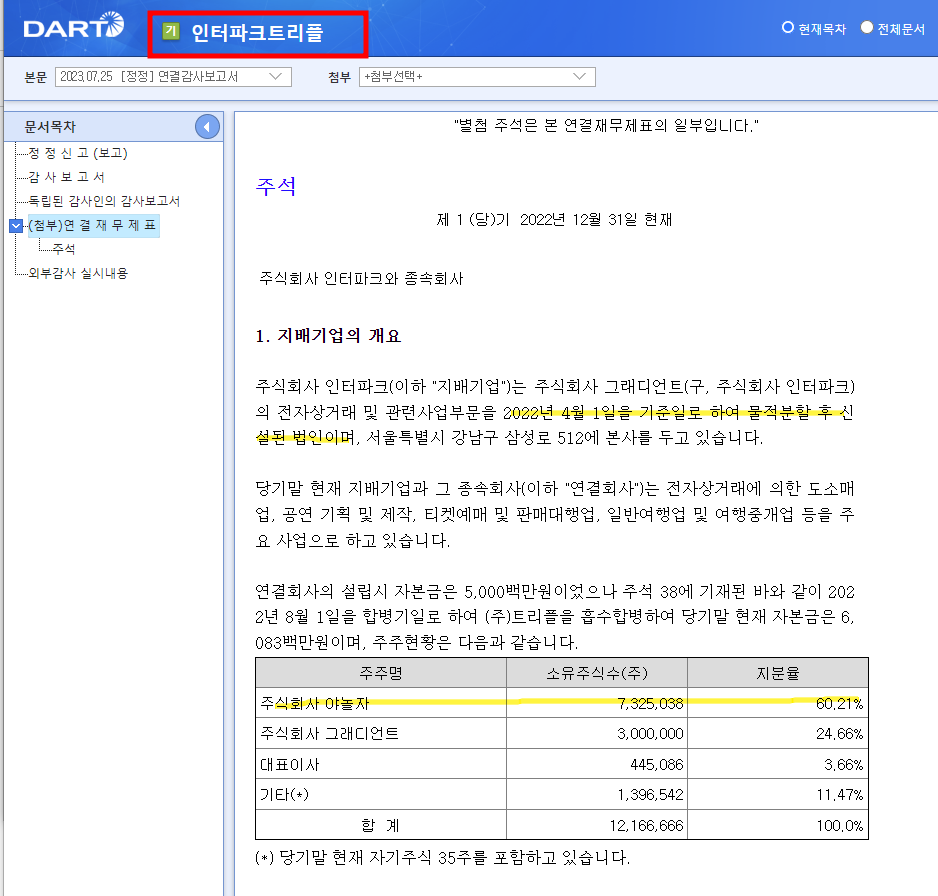Select (첨부)연 결 재 무 제 표 item
The image size is (938, 896).
(x=93, y=225)
